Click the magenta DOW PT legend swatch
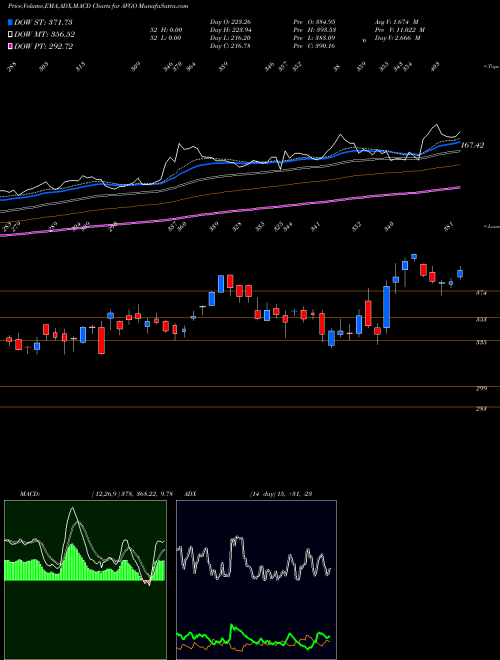 coord(10,46)
